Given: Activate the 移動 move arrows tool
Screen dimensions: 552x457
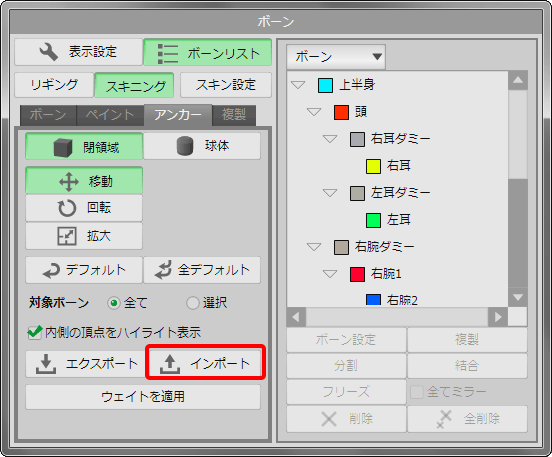Looking at the screenshot, I should (84, 181).
